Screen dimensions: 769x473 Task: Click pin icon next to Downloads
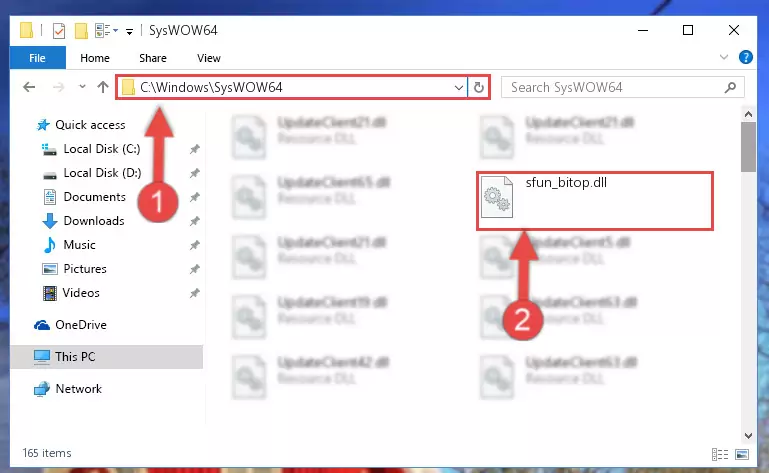[x=195, y=221]
